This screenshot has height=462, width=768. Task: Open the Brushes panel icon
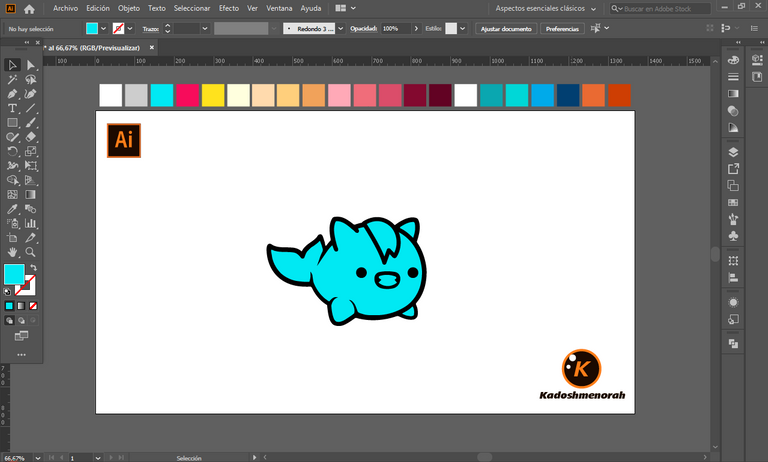click(x=733, y=219)
